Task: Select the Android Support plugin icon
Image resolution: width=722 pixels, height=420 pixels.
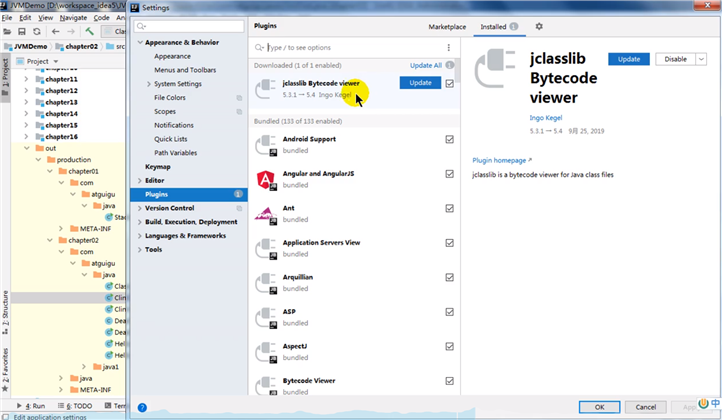Action: tap(267, 145)
